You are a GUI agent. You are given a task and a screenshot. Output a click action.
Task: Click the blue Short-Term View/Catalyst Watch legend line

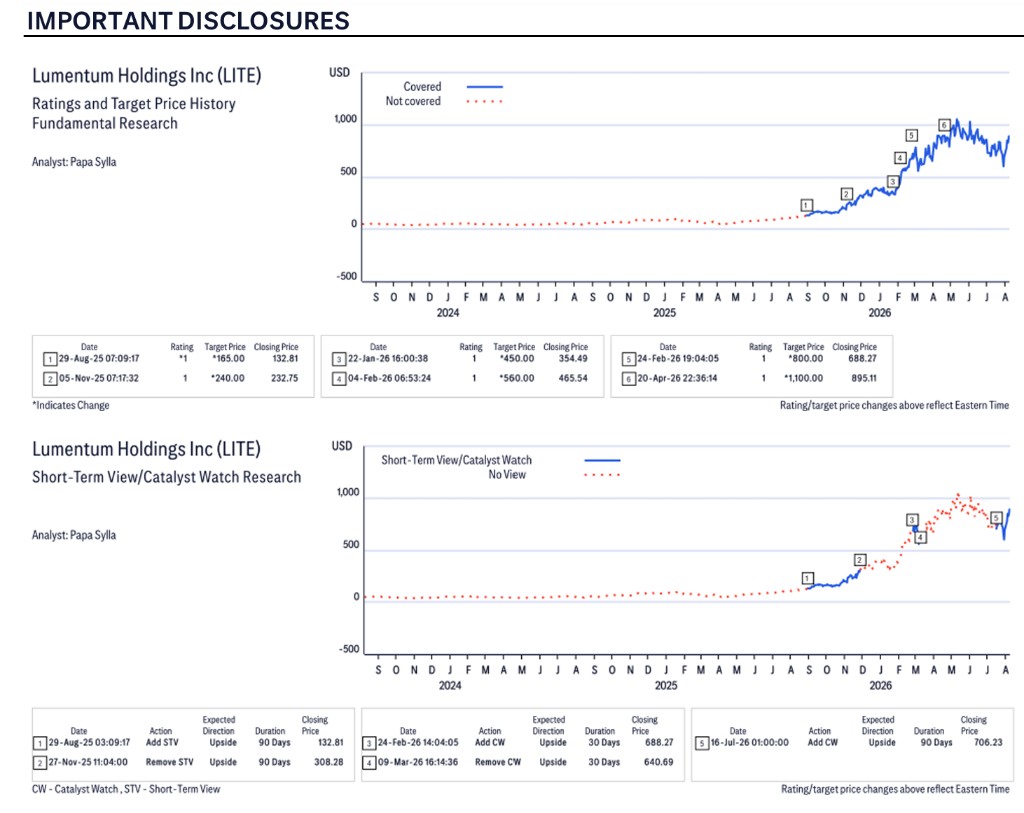tap(602, 460)
